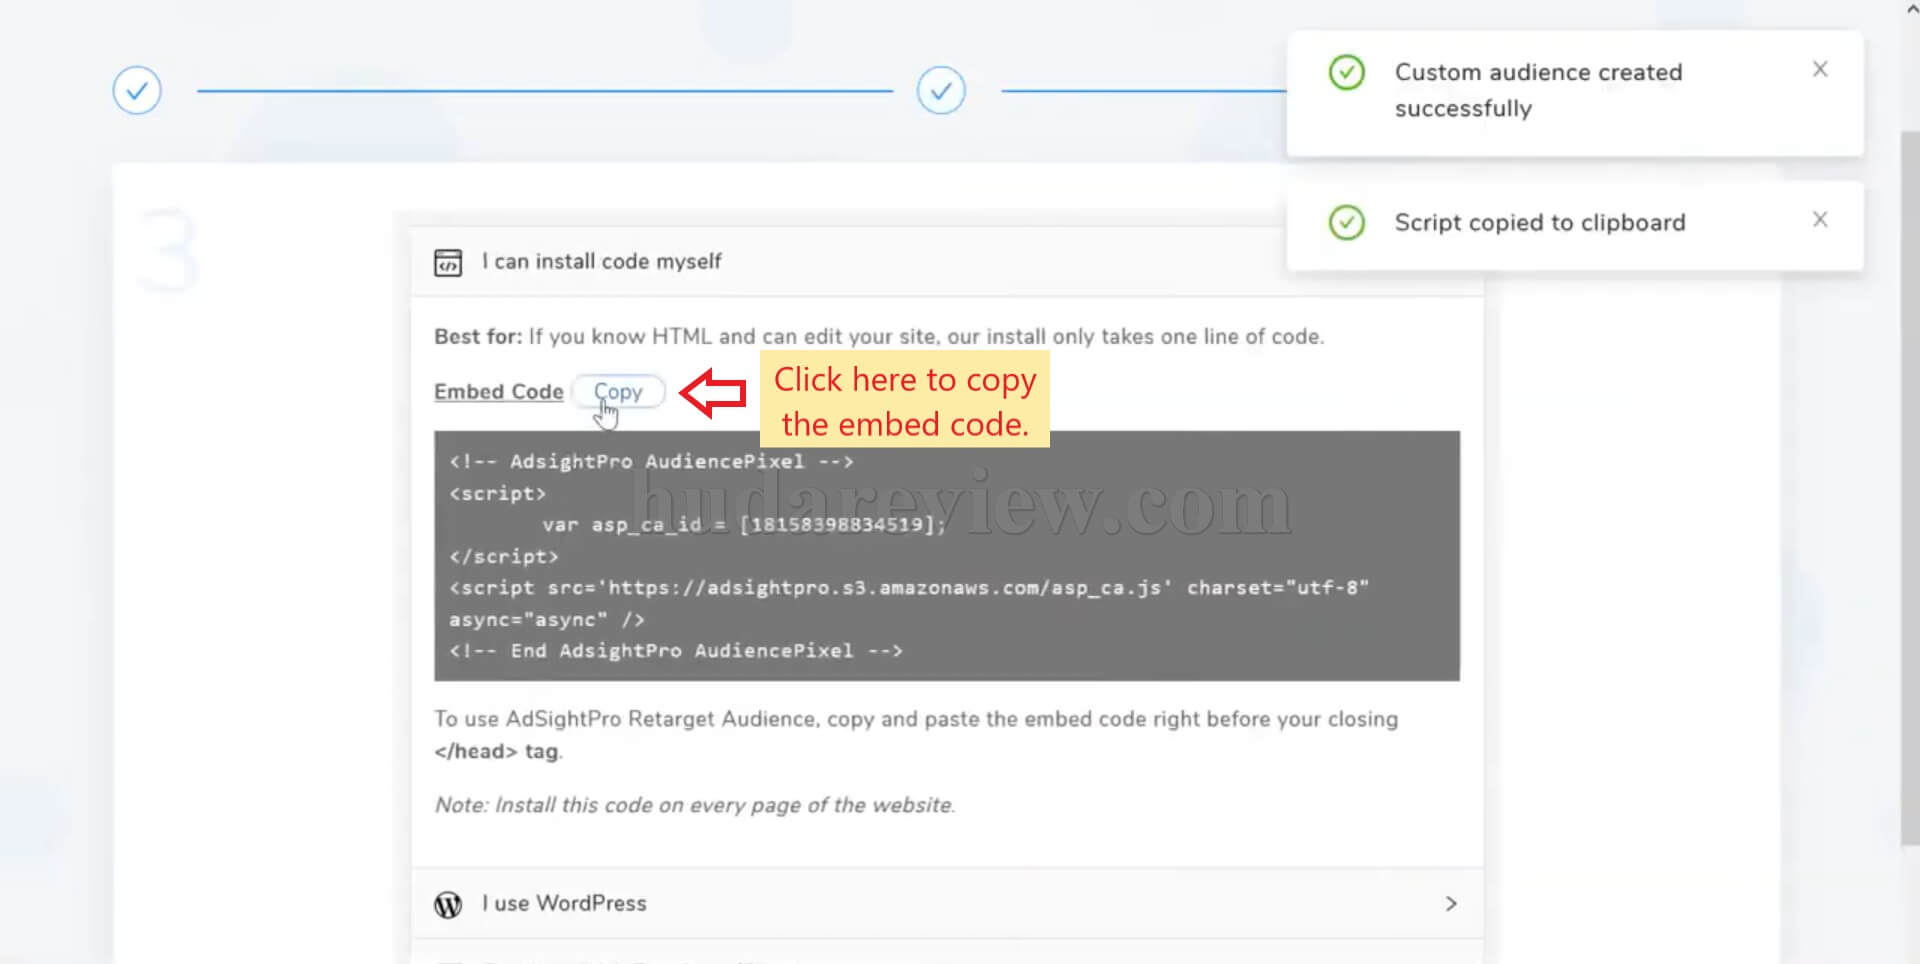Expand the 'I use WordPress' section
1920x964 pixels.
point(947,903)
